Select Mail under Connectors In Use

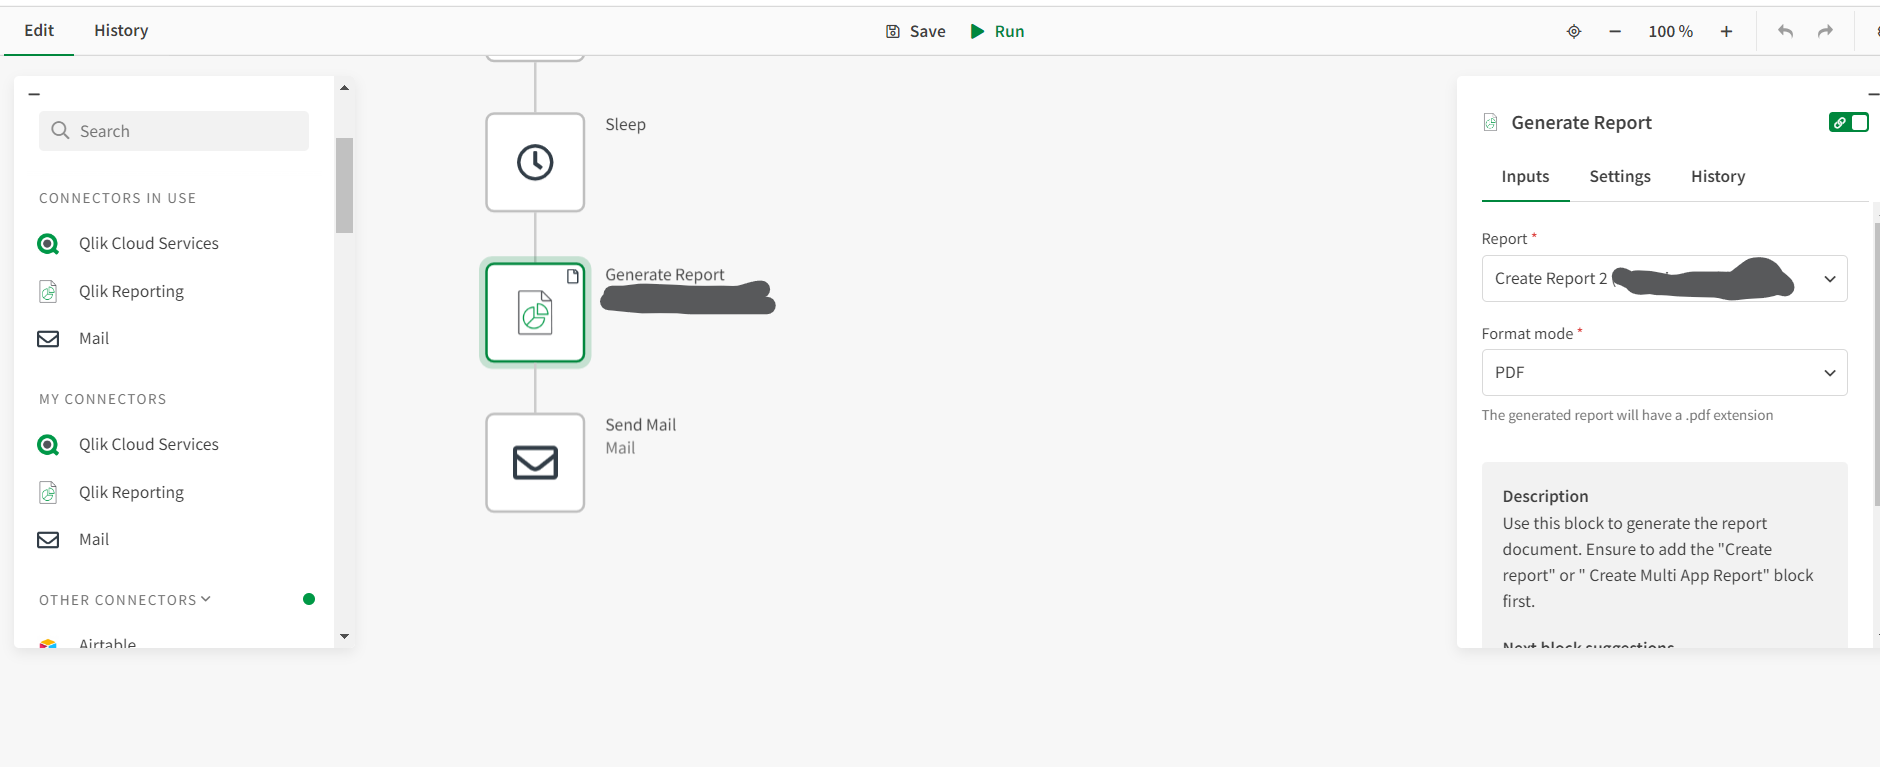point(94,339)
